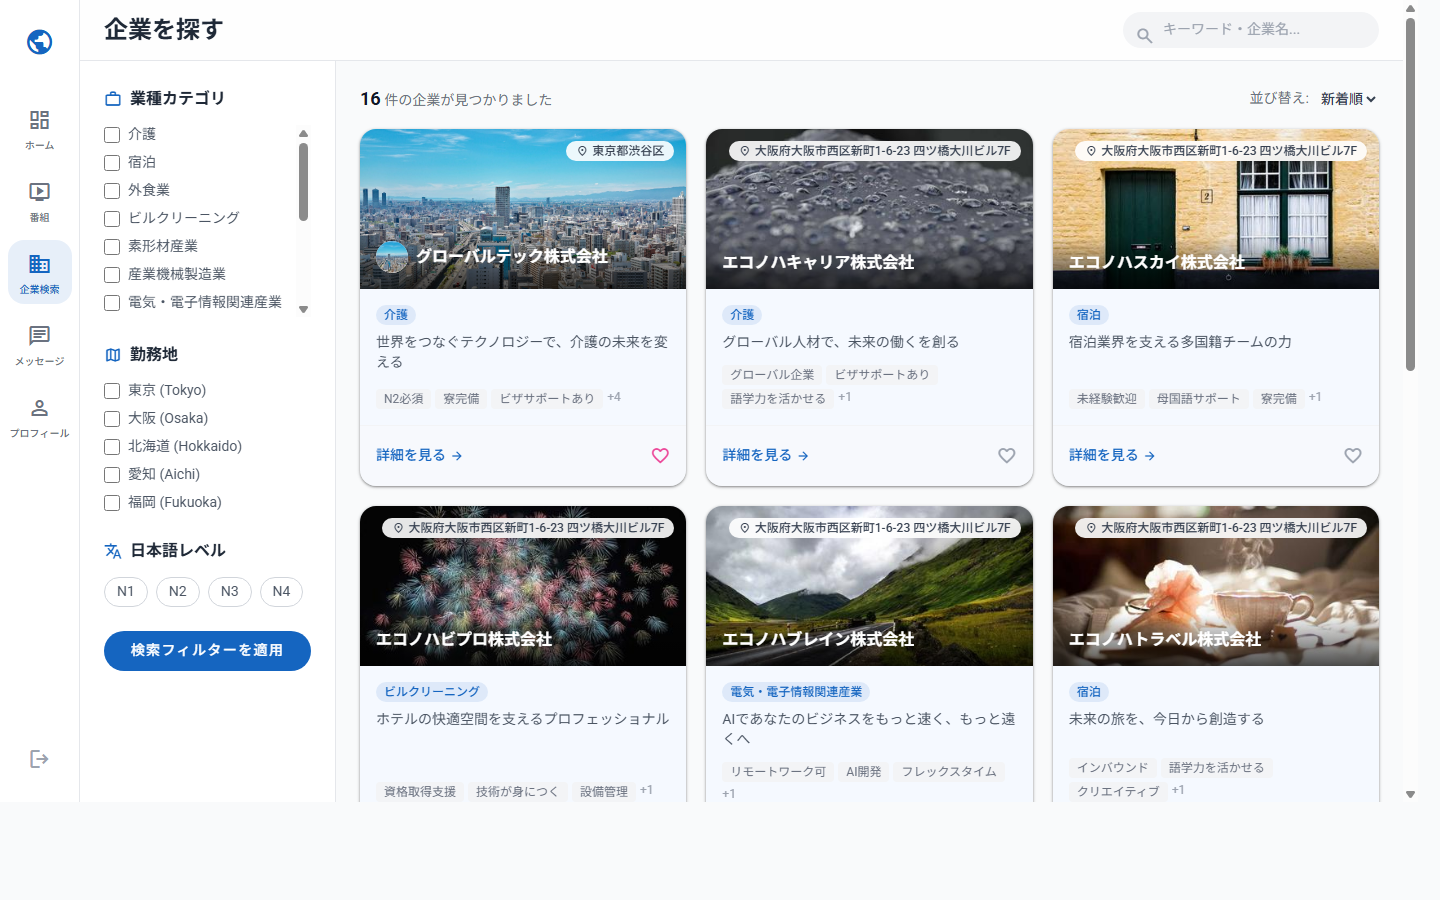
Task: Click the heart icon on エコノハスカイ株式会社 card
Action: pyautogui.click(x=1352, y=455)
